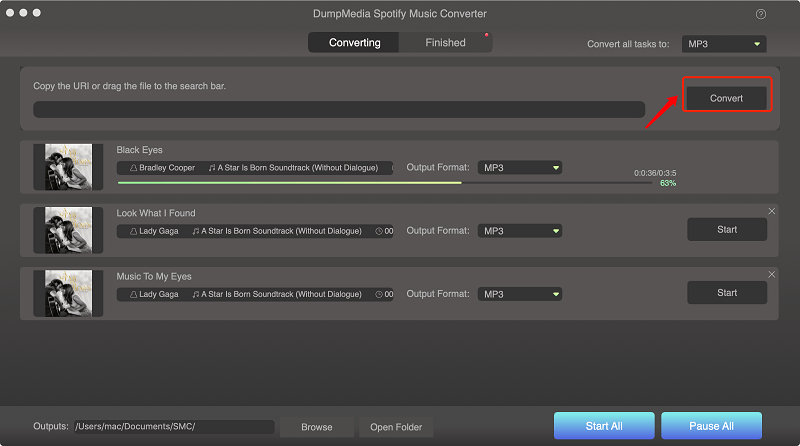
Task: Click the music note icon in Look What I Found row
Action: (195, 231)
